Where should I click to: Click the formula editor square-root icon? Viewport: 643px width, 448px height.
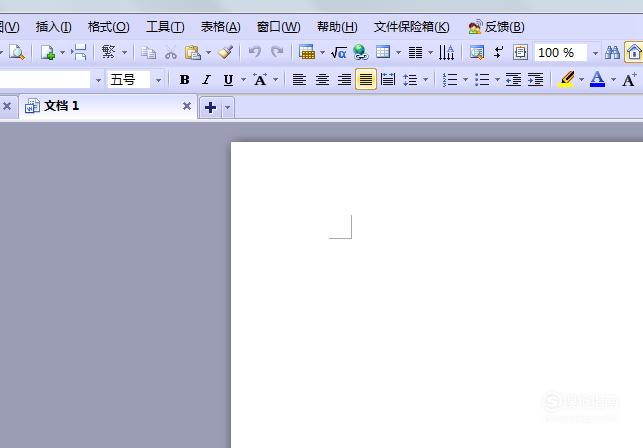[x=339, y=53]
